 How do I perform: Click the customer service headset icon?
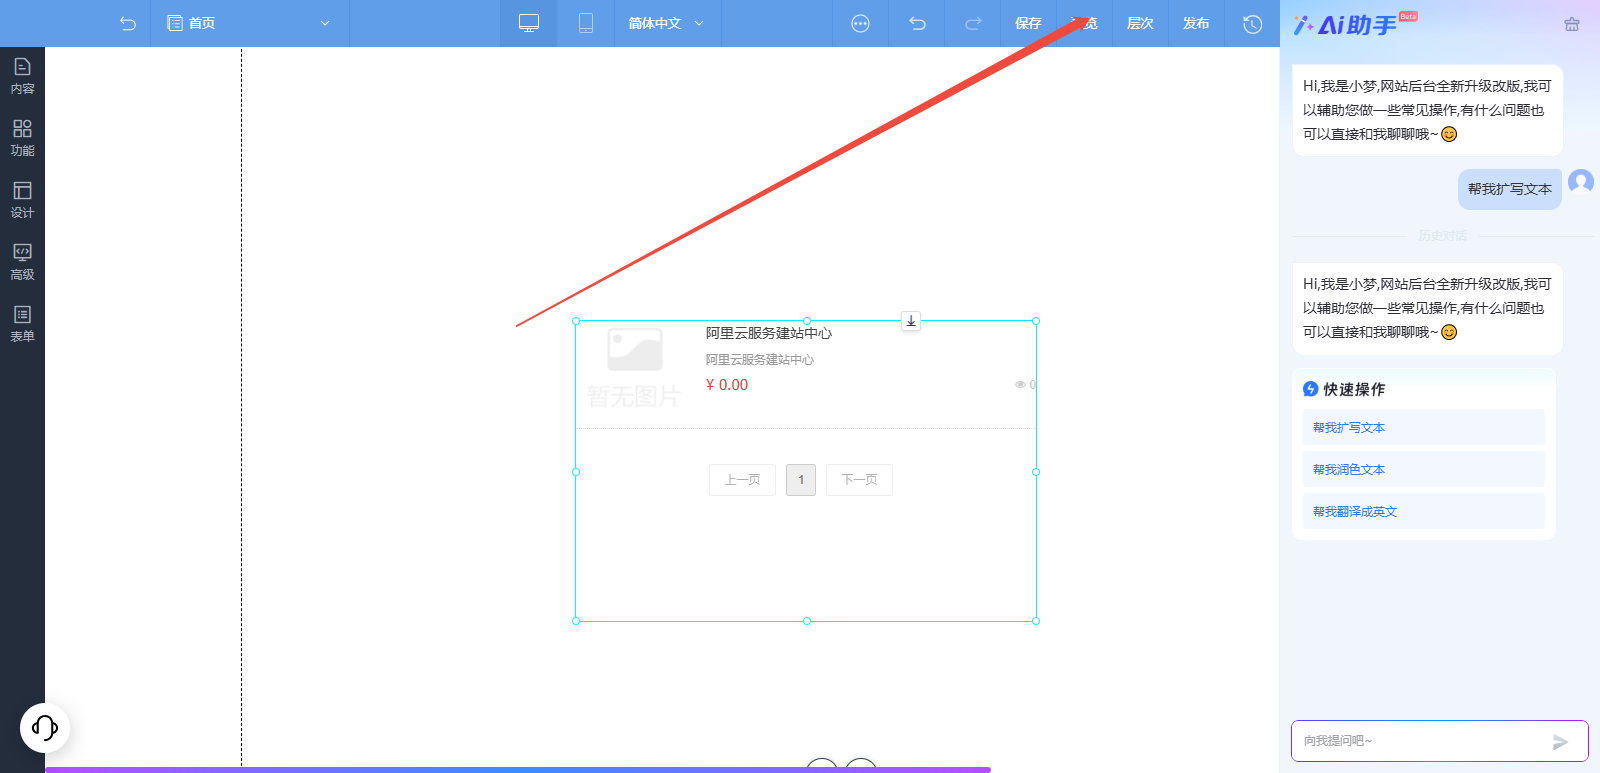pyautogui.click(x=45, y=727)
